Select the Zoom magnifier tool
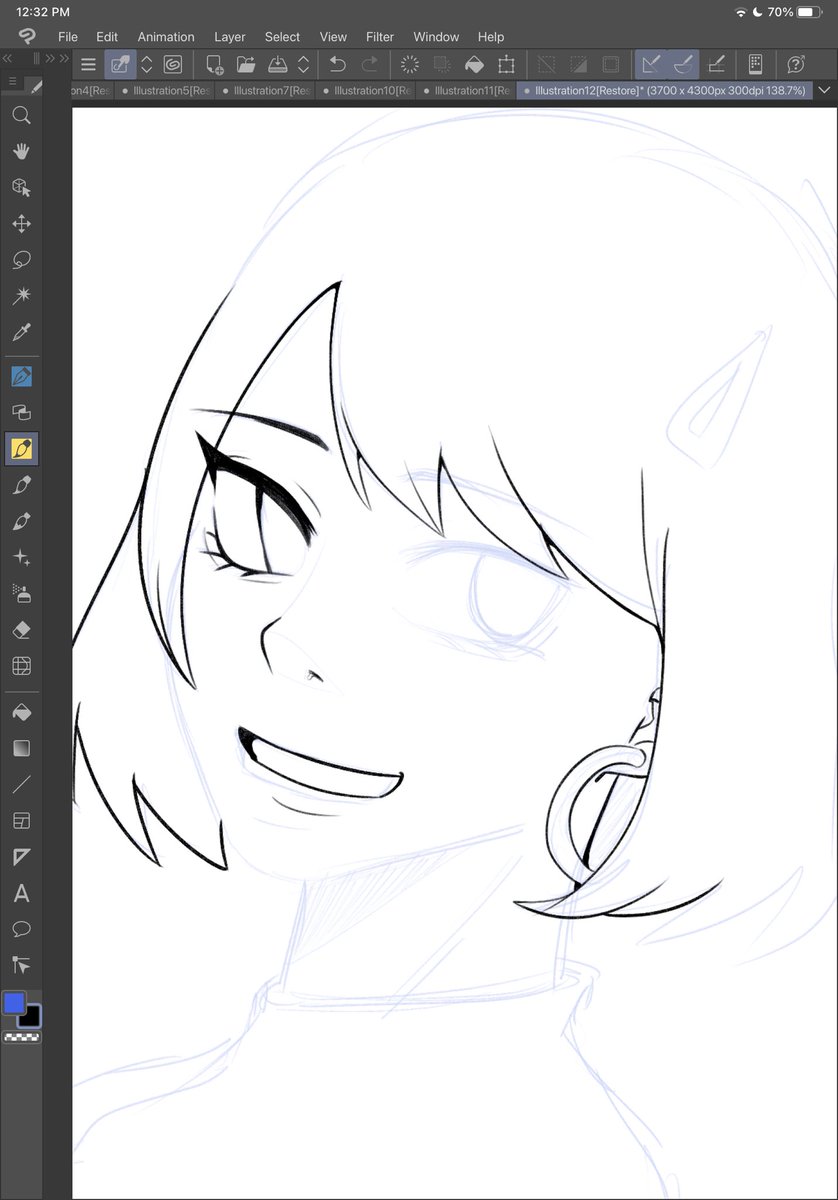 coord(21,115)
